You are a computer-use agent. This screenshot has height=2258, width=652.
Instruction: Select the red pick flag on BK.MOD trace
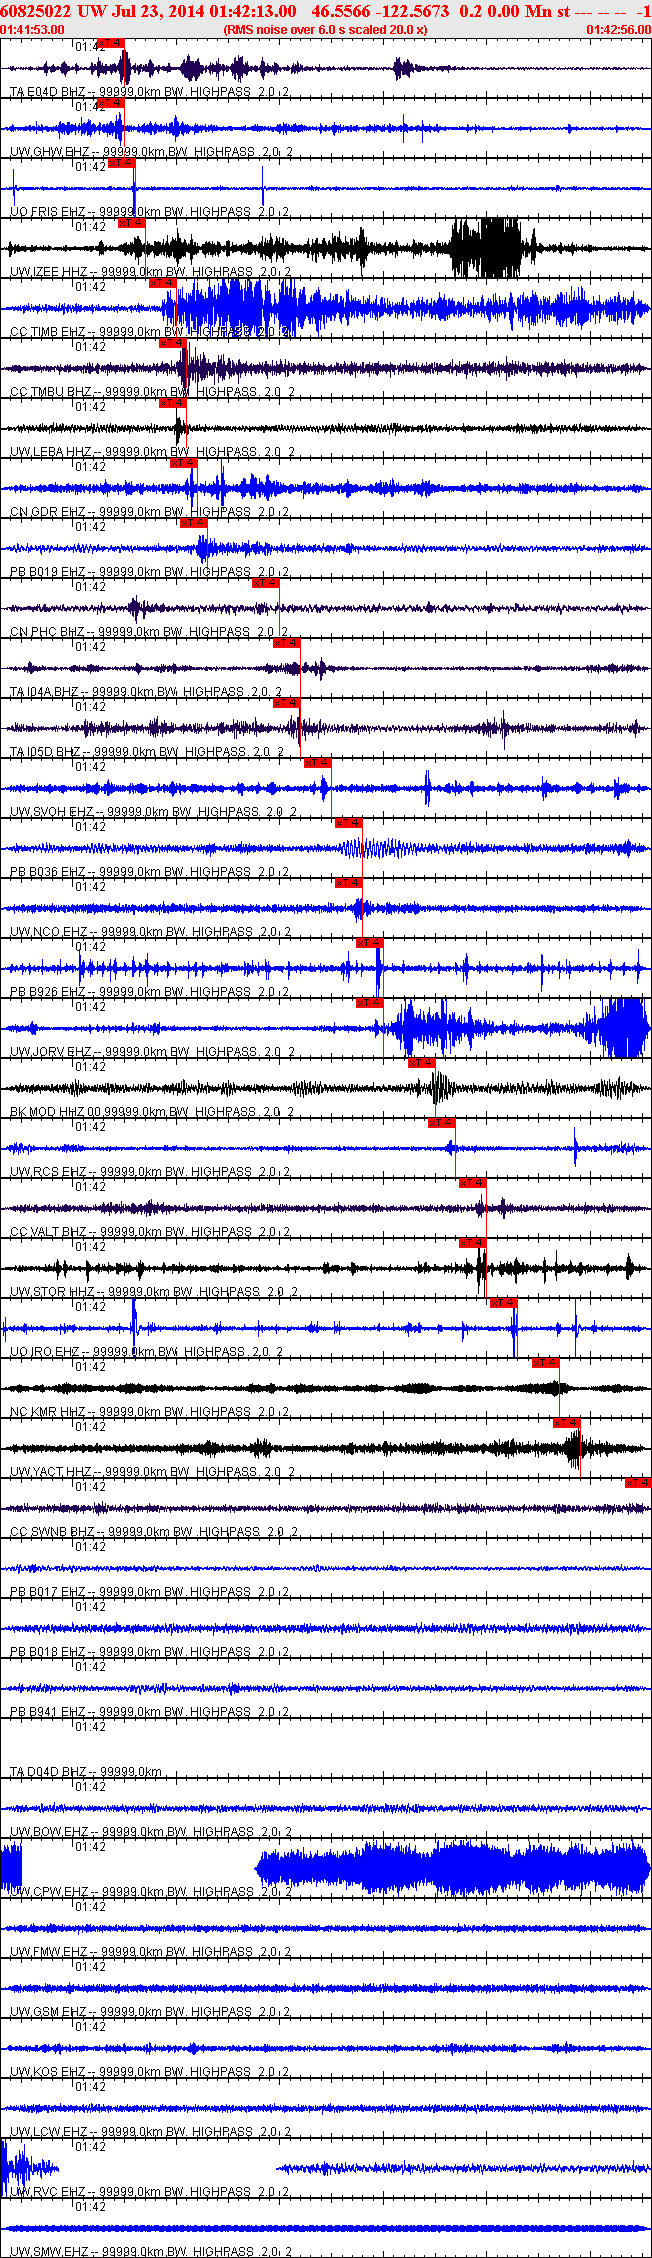422,1063
